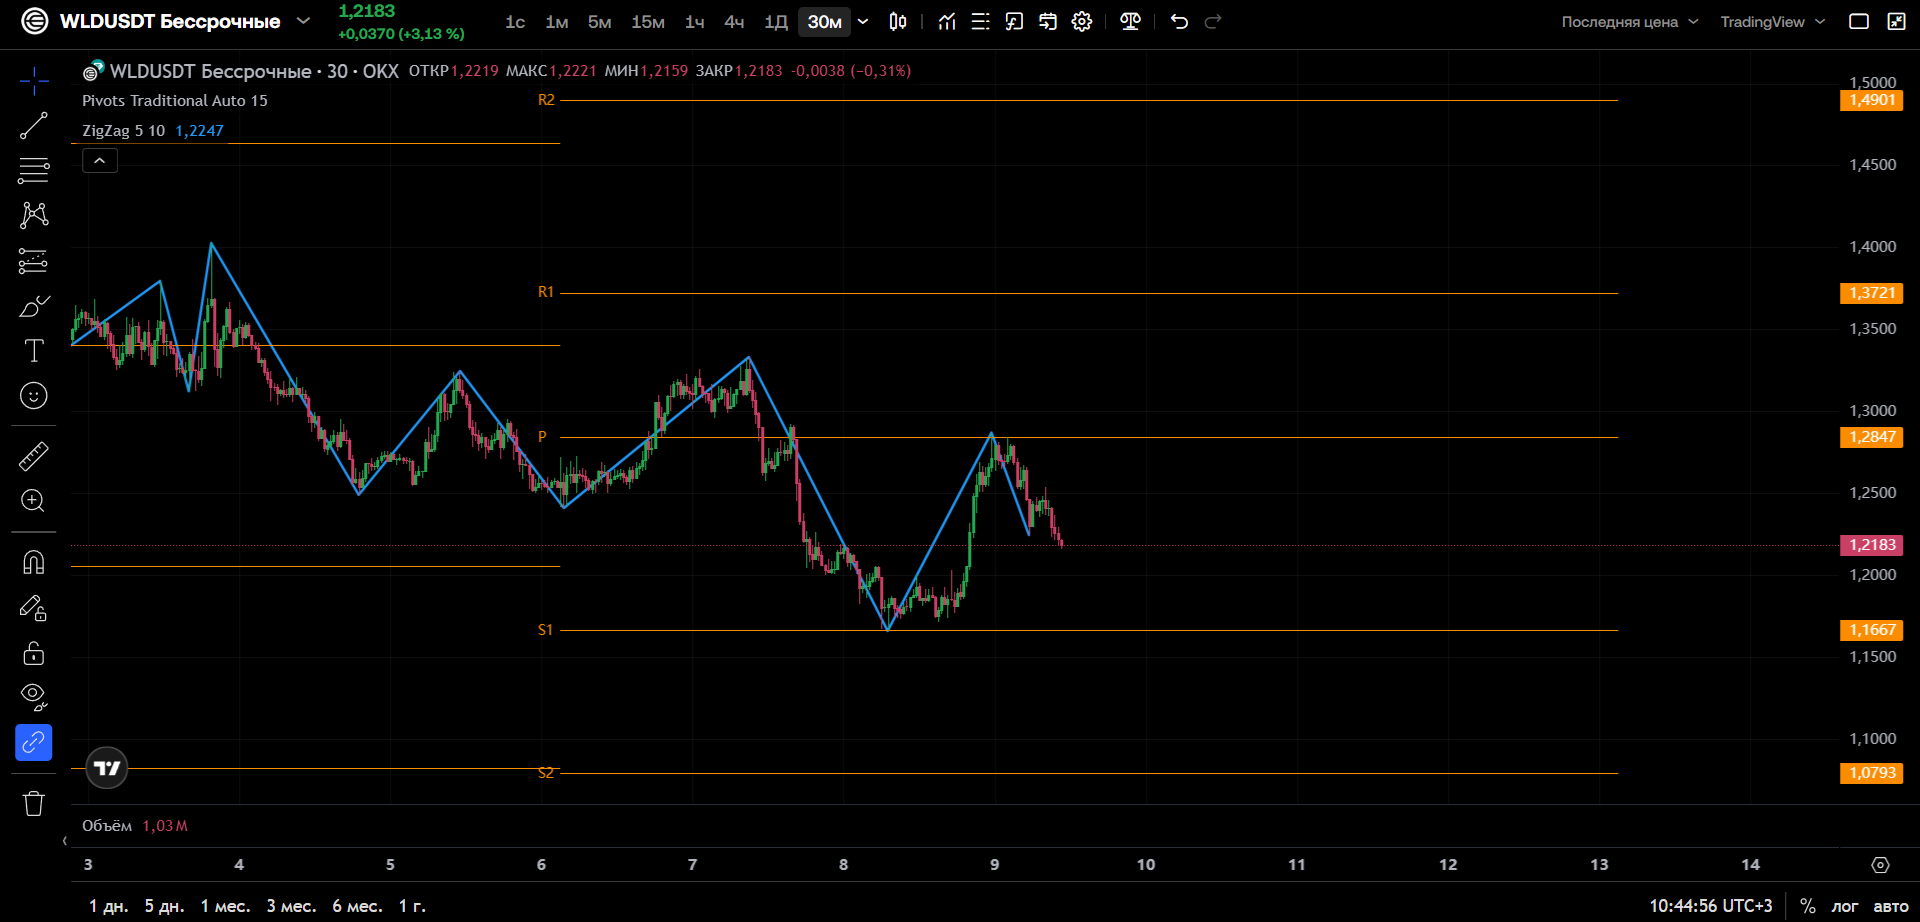Open chart settings gear icon
This screenshot has width=1920, height=922.
pyautogui.click(x=1082, y=22)
